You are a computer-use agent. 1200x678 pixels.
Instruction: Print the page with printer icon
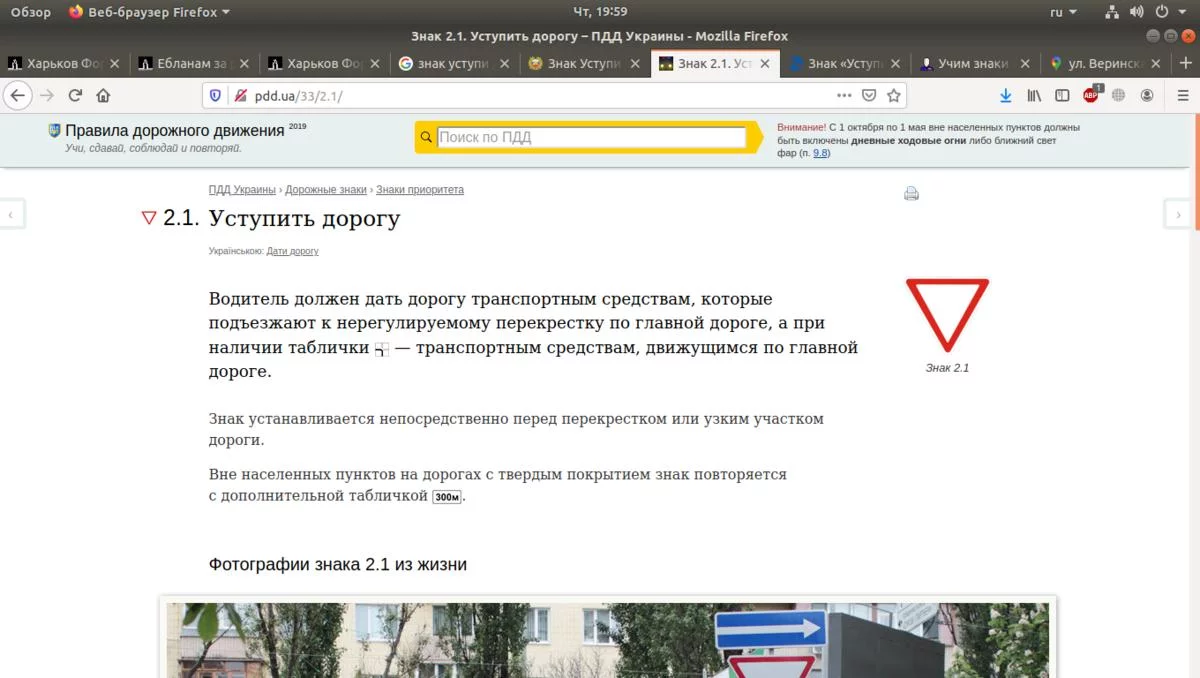pos(911,194)
